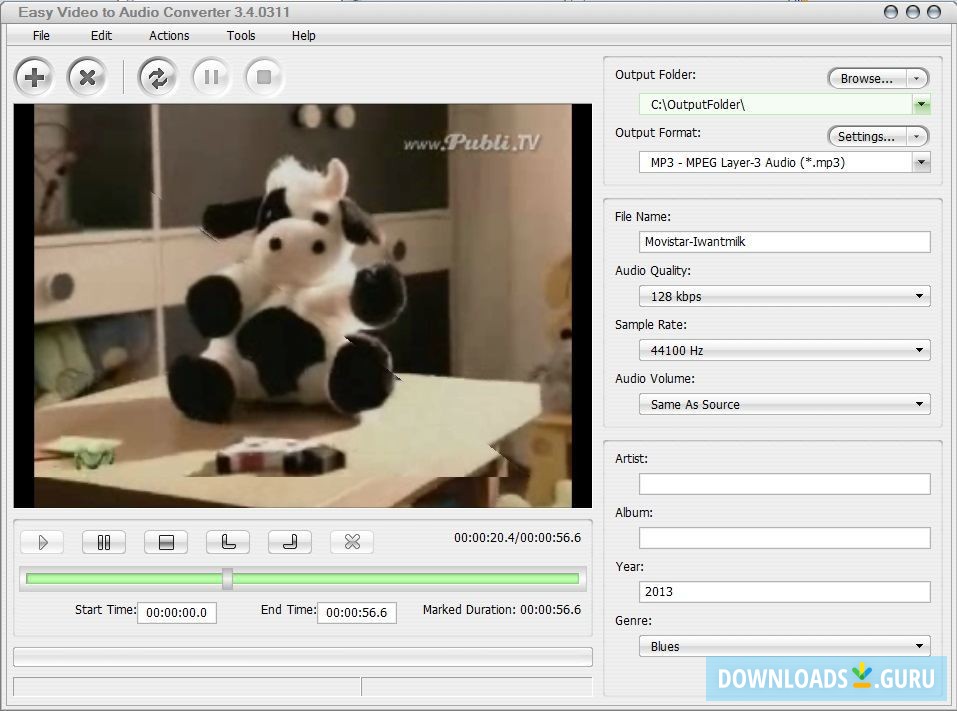Pause the video preview playback
The image size is (957, 711).
point(104,542)
